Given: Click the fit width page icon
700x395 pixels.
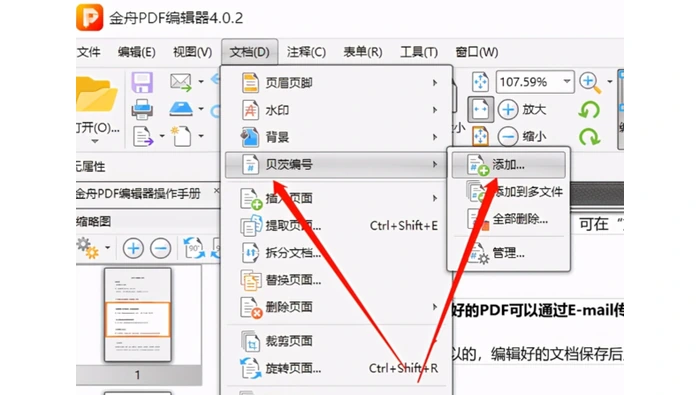Looking at the screenshot, I should (x=480, y=109).
